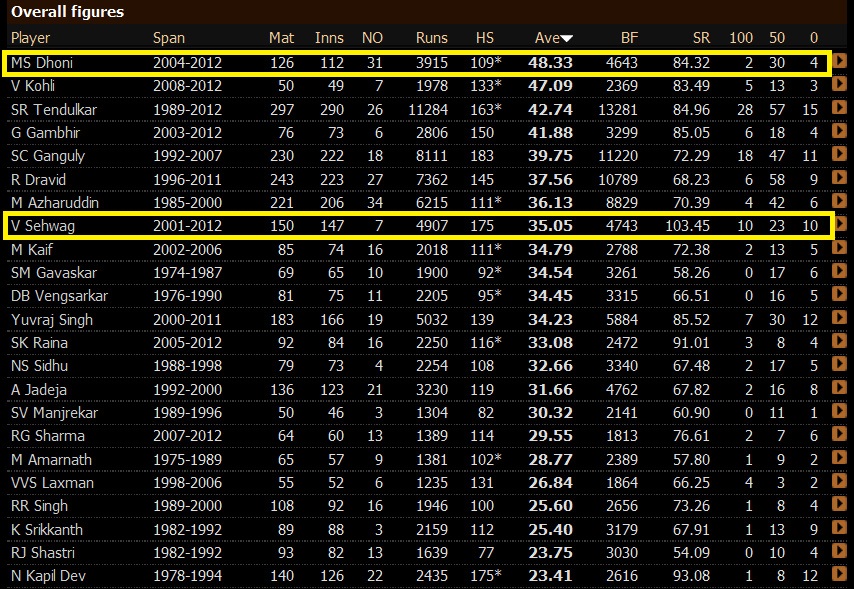Open SV Manjrekar player name
This screenshot has width=854, height=589.
pos(54,413)
